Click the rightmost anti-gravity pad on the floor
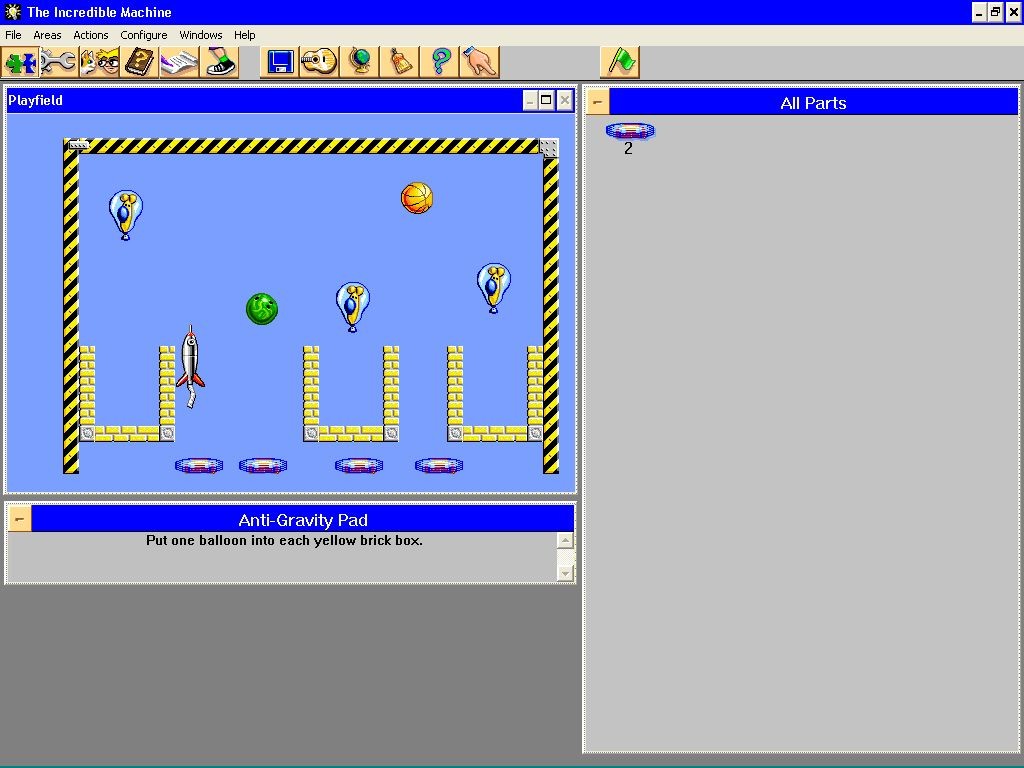 [x=439, y=465]
